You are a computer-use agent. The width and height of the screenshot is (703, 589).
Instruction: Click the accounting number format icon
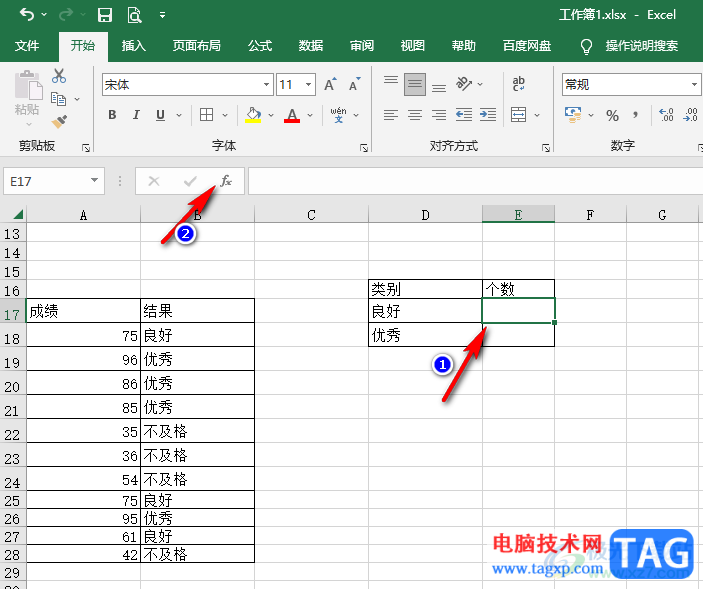tap(573, 115)
